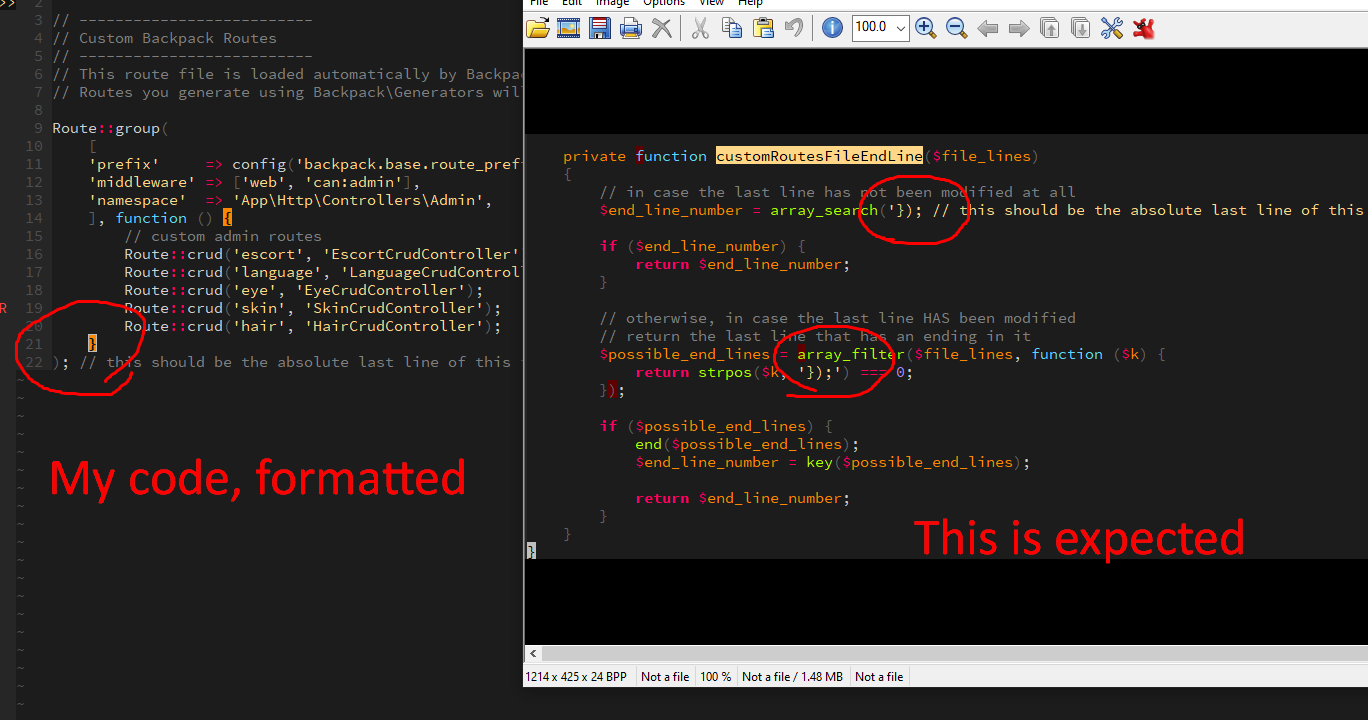Zoom in using the magnifier plus icon
This screenshot has width=1368, height=720.
pyautogui.click(x=925, y=27)
